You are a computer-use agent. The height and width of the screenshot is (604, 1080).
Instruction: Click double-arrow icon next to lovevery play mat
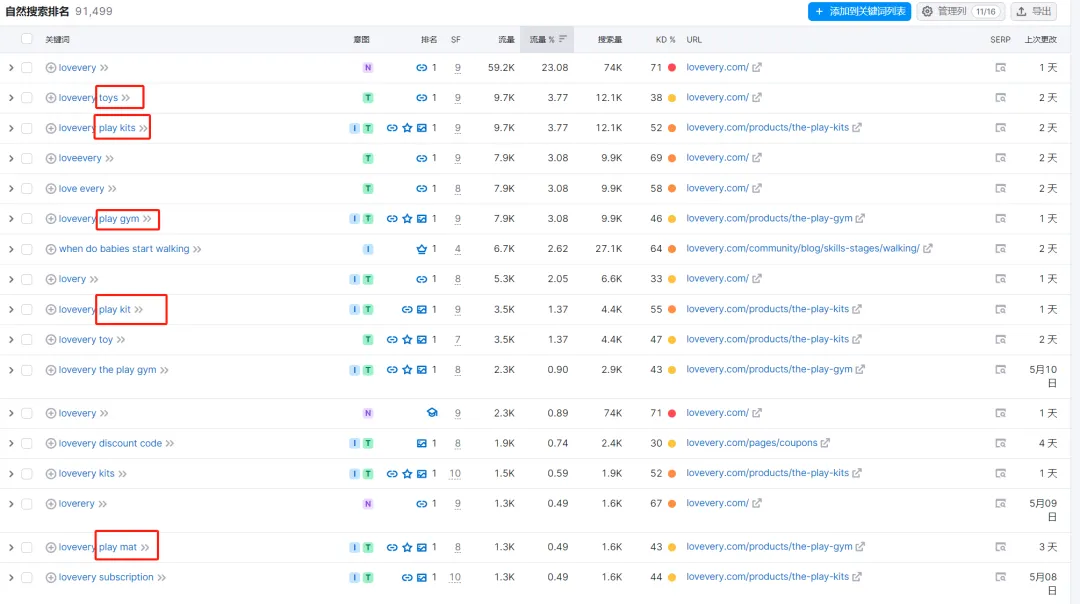pos(145,548)
